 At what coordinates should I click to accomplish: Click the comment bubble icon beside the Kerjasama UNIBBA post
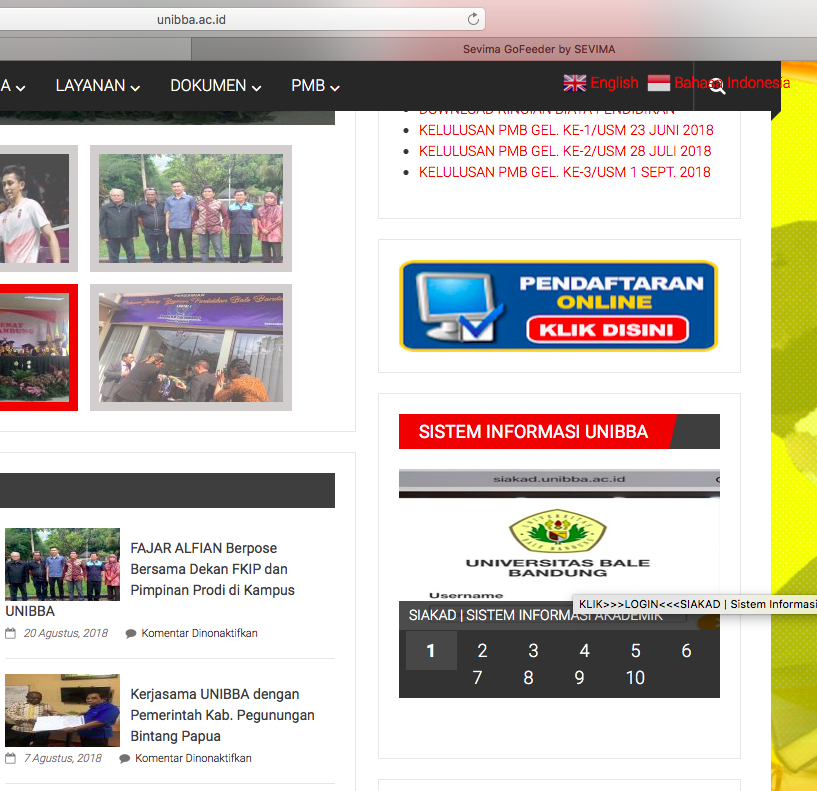[x=125, y=759]
